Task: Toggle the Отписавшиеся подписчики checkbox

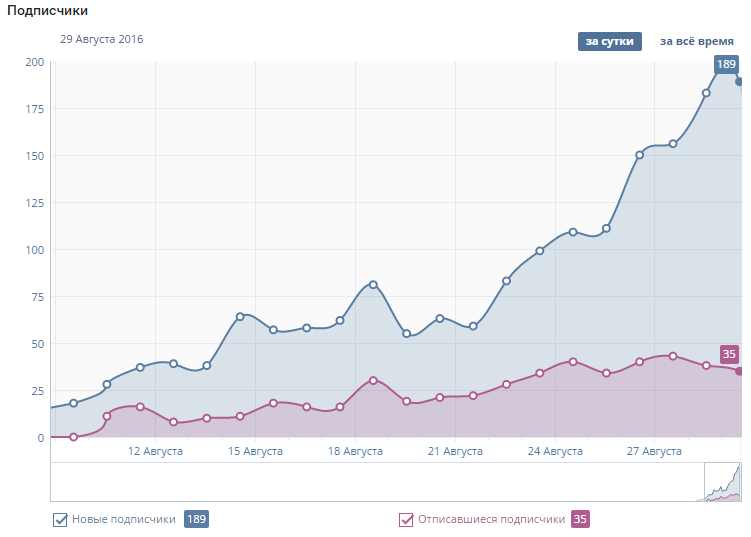Action: coord(406,519)
